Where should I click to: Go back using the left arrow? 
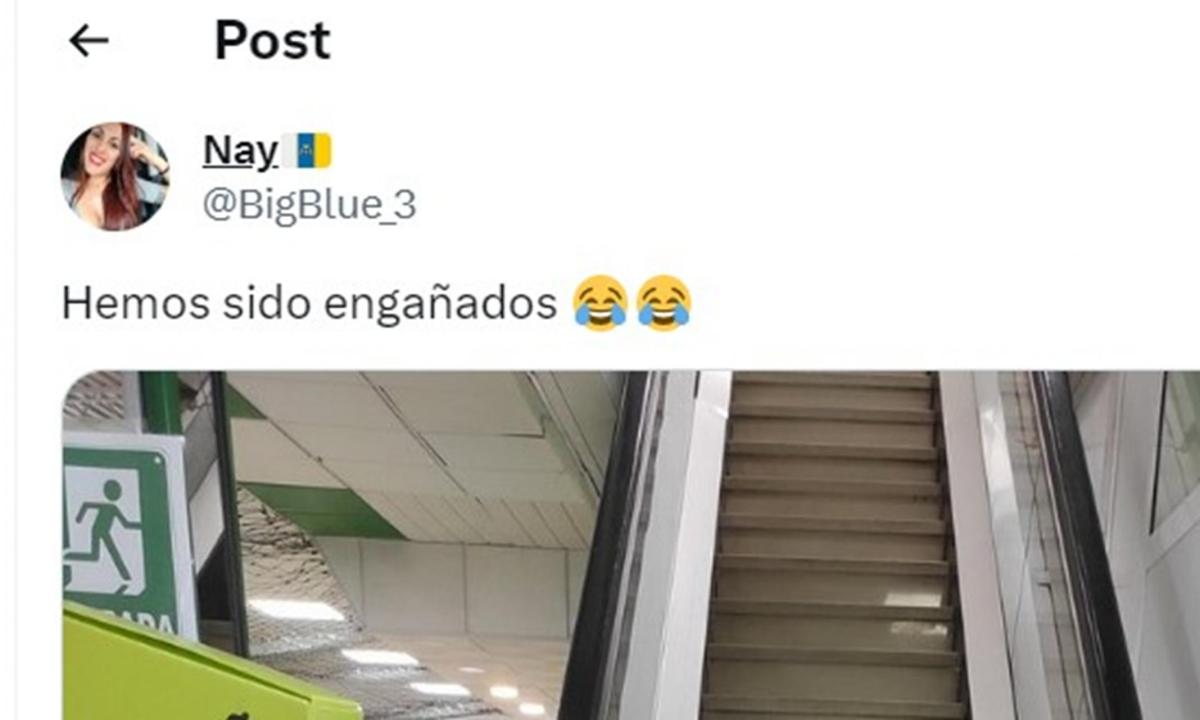click(x=88, y=41)
